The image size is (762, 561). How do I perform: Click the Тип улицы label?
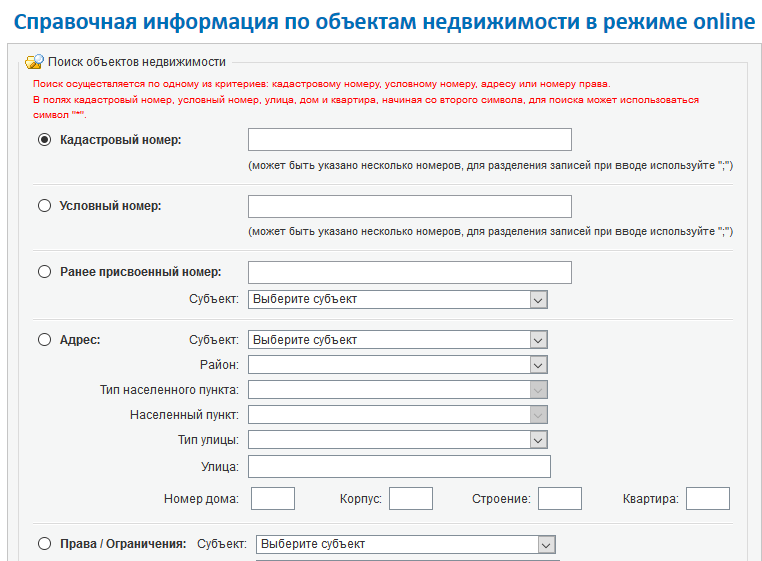coord(208,440)
